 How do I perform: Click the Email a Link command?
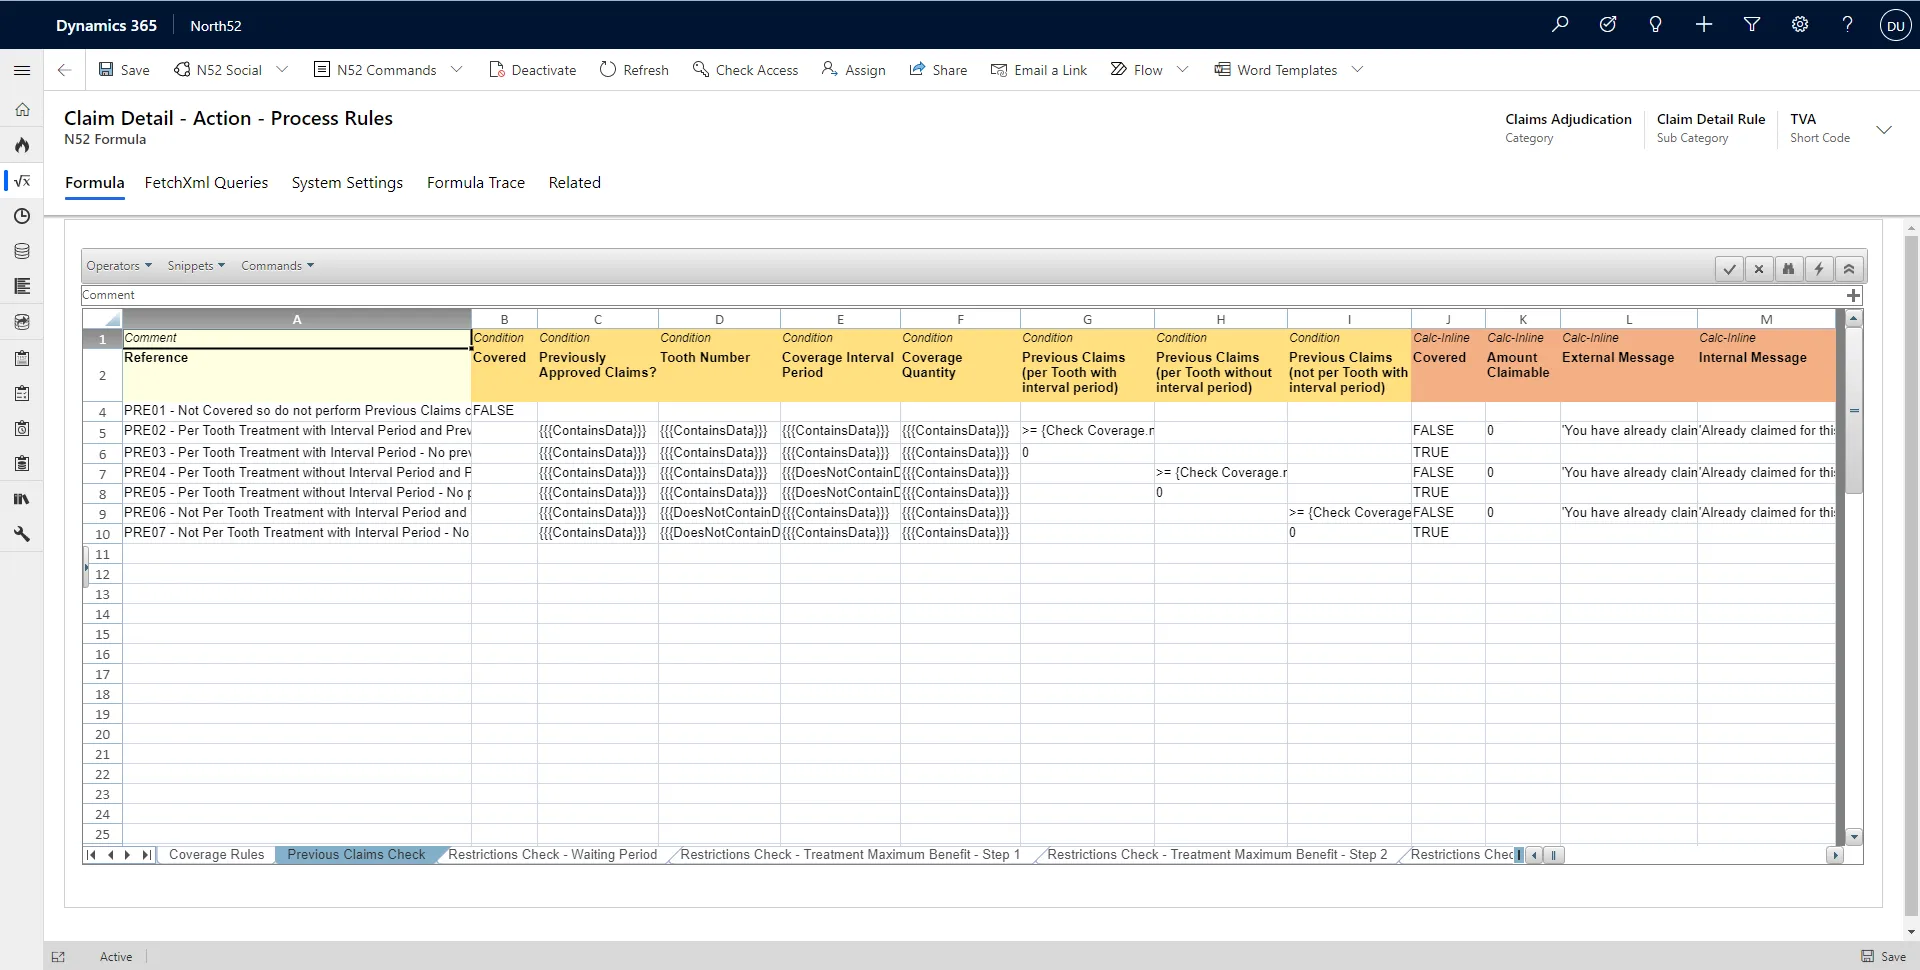click(x=1038, y=70)
